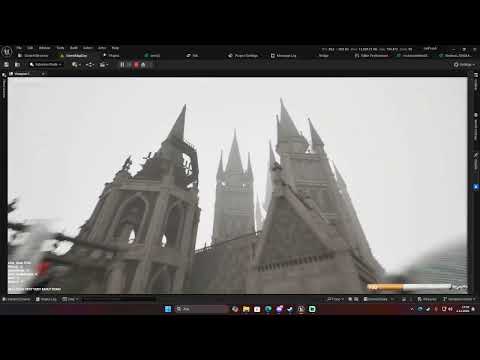480x360 pixels.
Task: Click the Revision Control status button
Action: pos(458,299)
